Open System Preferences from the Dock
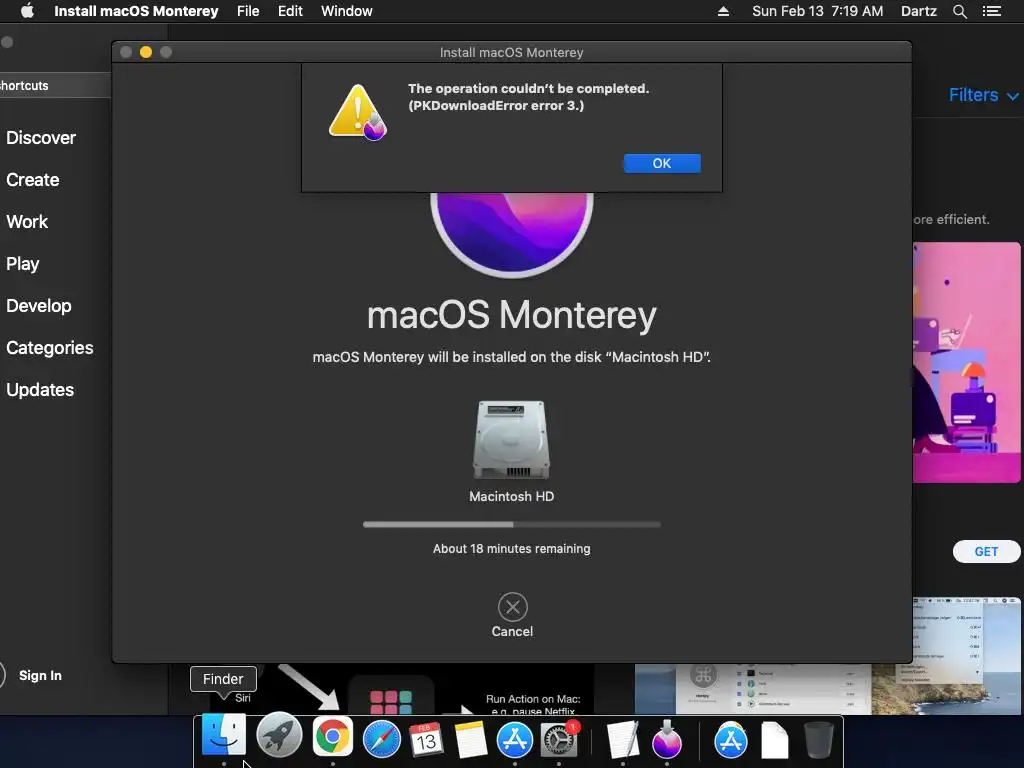 pos(559,740)
